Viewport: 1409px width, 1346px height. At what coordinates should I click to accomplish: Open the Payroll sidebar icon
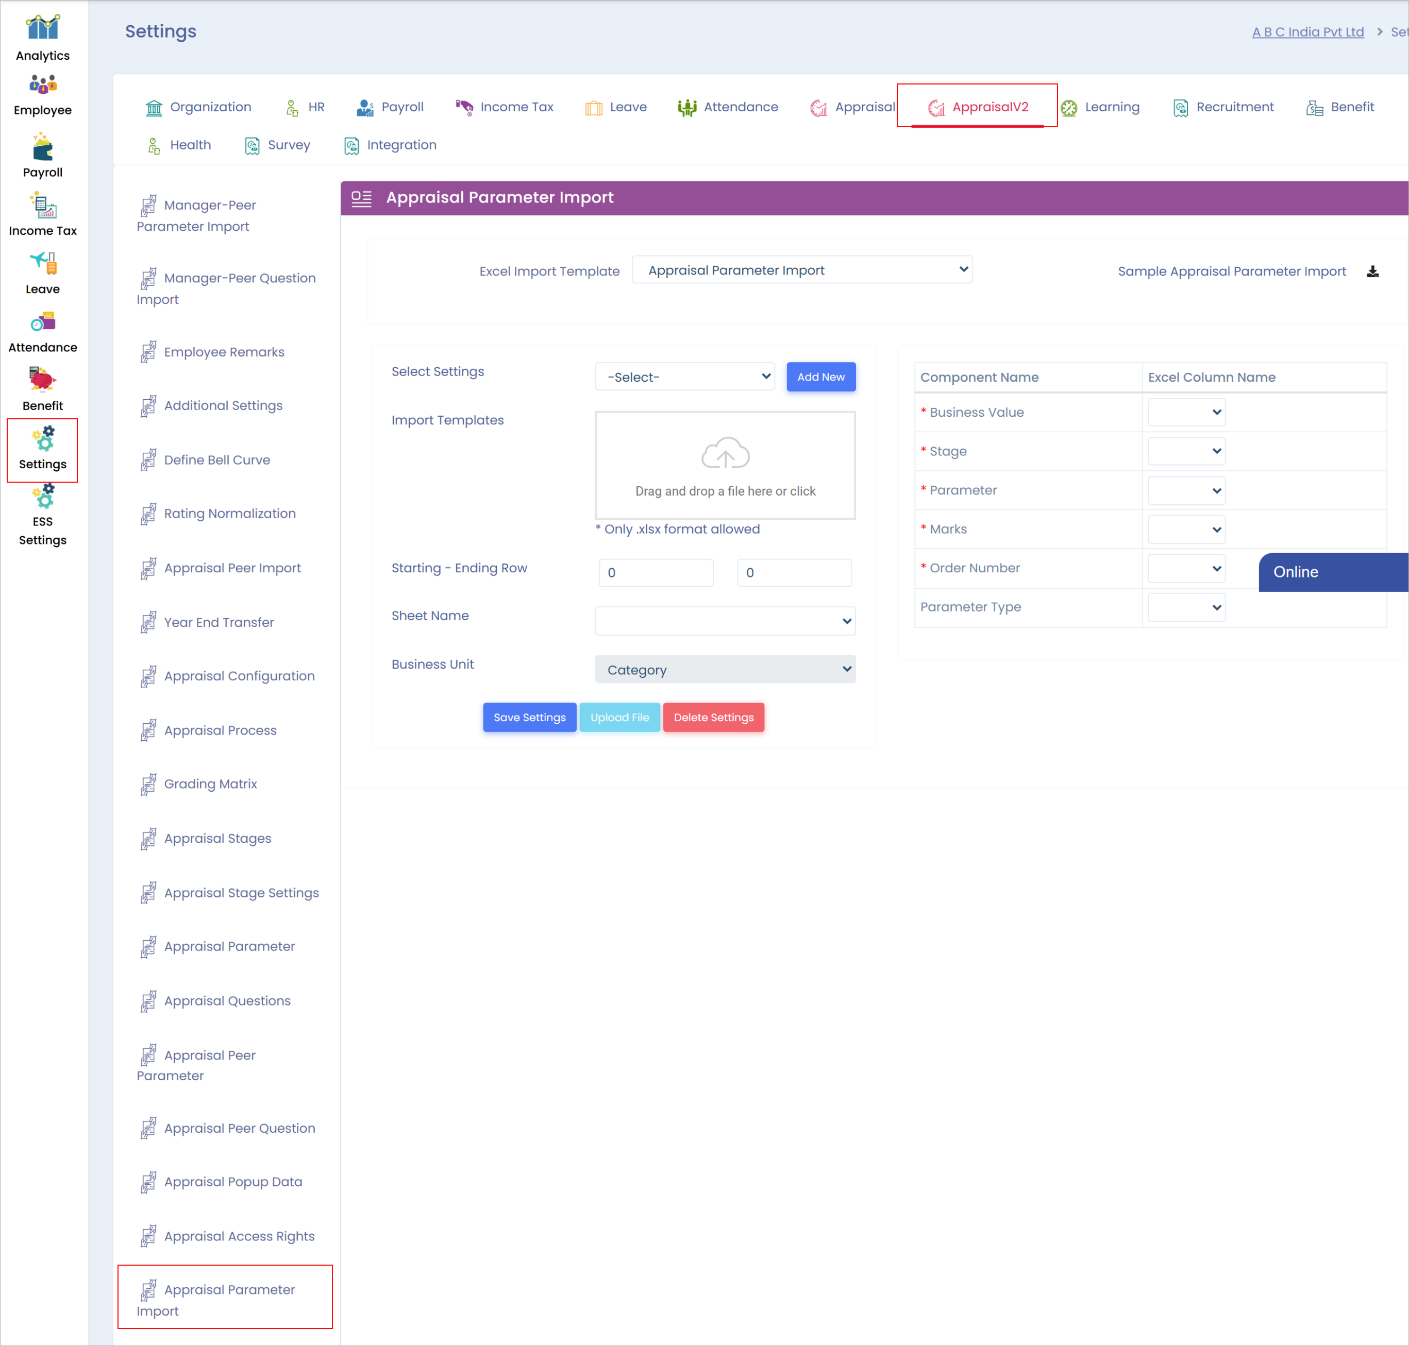(42, 148)
